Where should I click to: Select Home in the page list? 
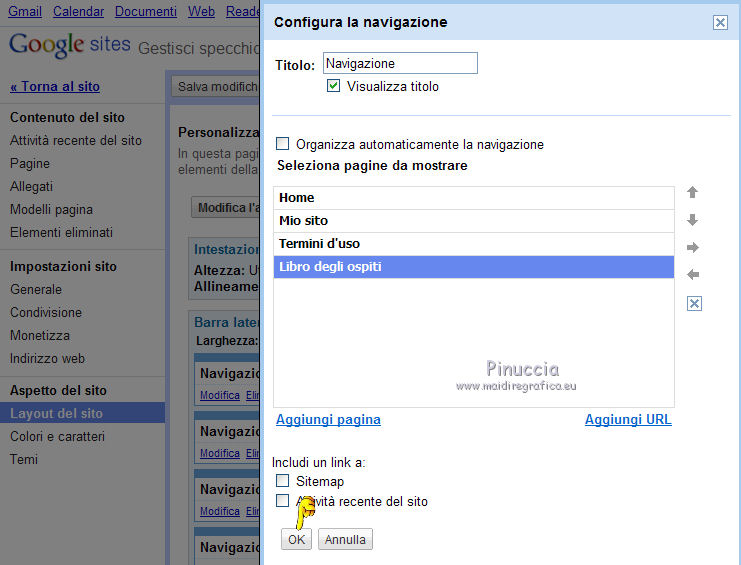click(x=473, y=198)
